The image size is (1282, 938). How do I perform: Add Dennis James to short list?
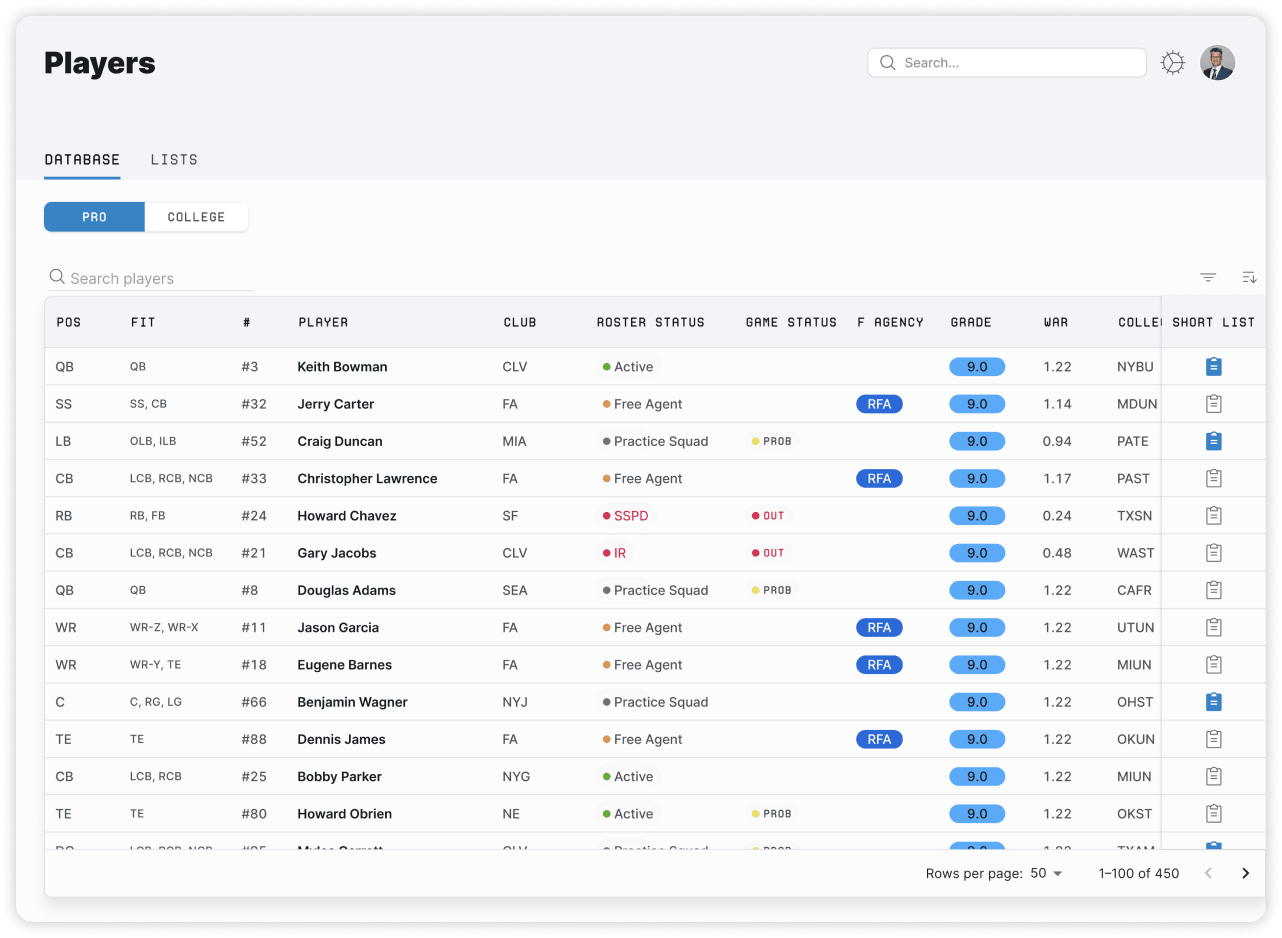(x=1213, y=739)
